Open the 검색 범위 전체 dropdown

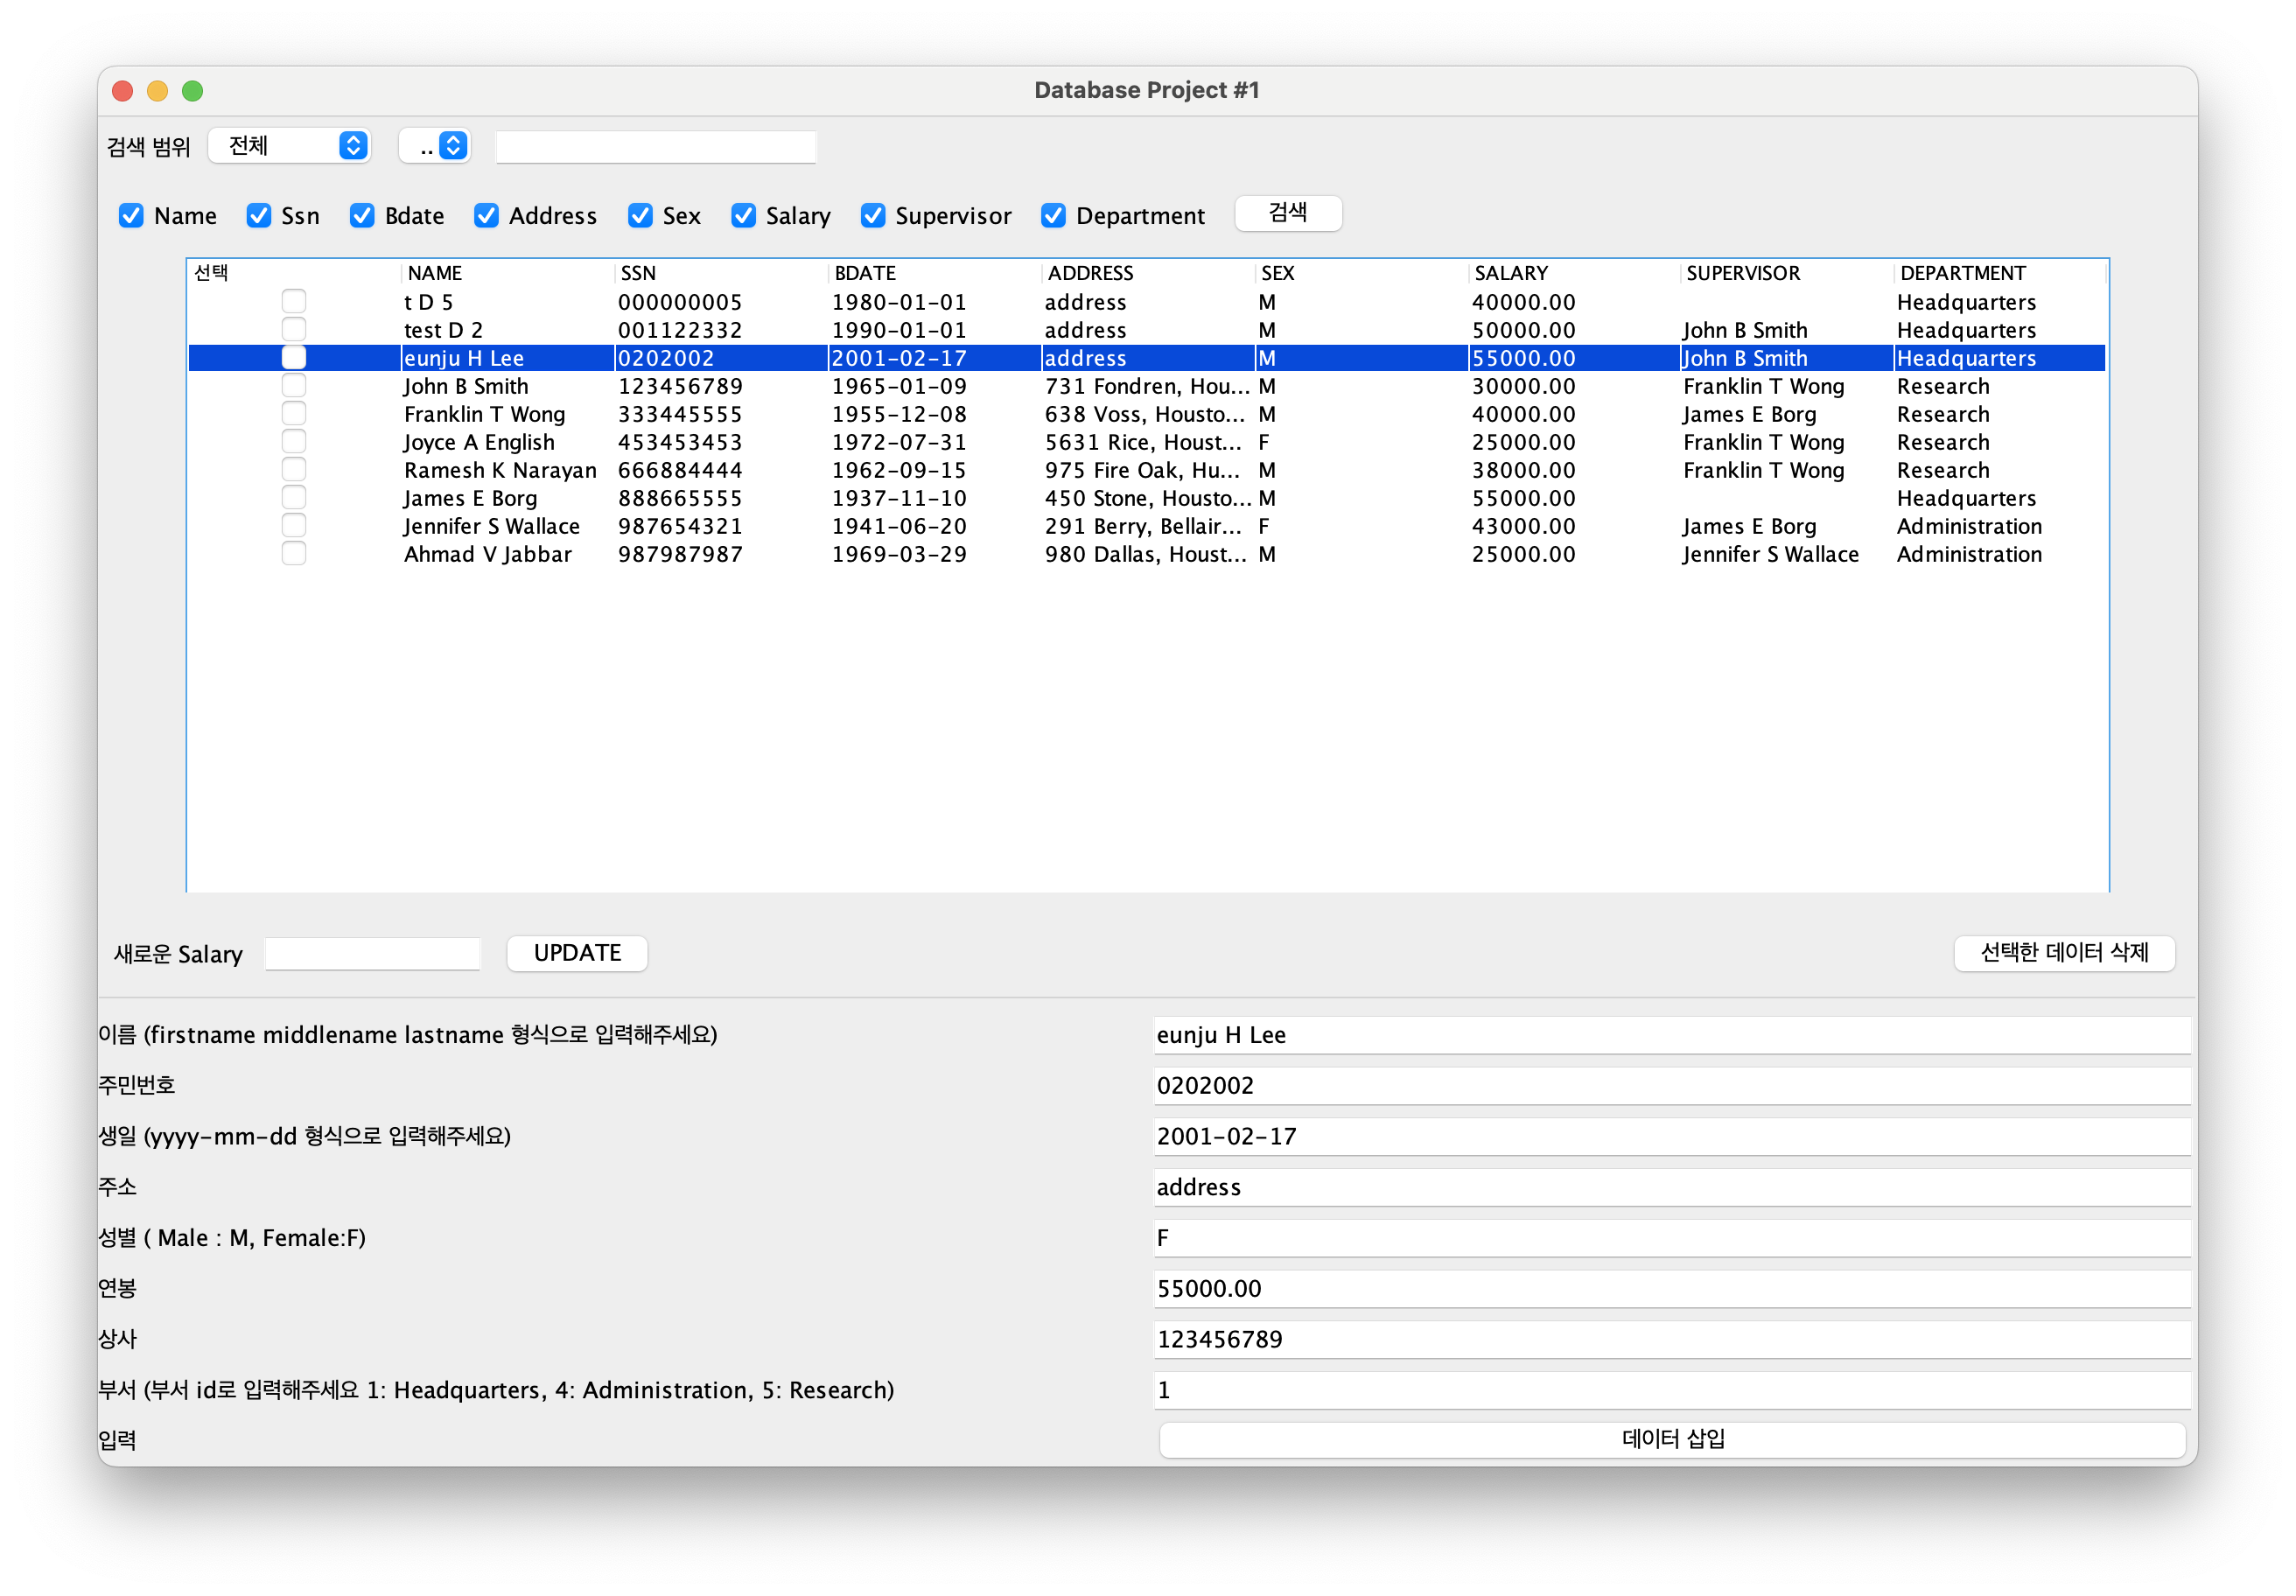(290, 146)
